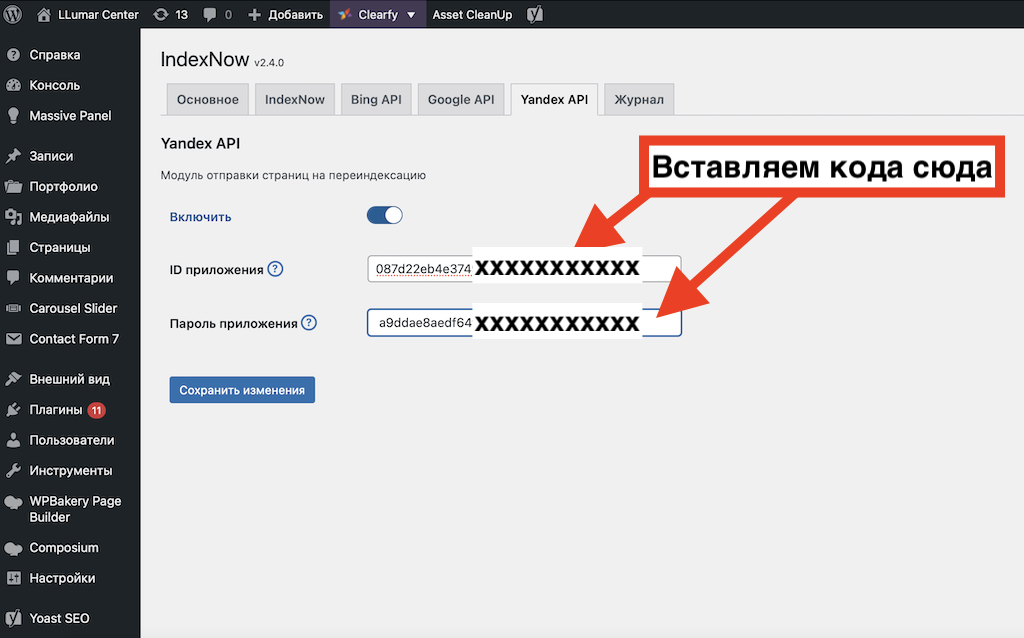Screen dimensions: 1024x638
Task: Switch to the Основное tab
Action: coord(208,99)
